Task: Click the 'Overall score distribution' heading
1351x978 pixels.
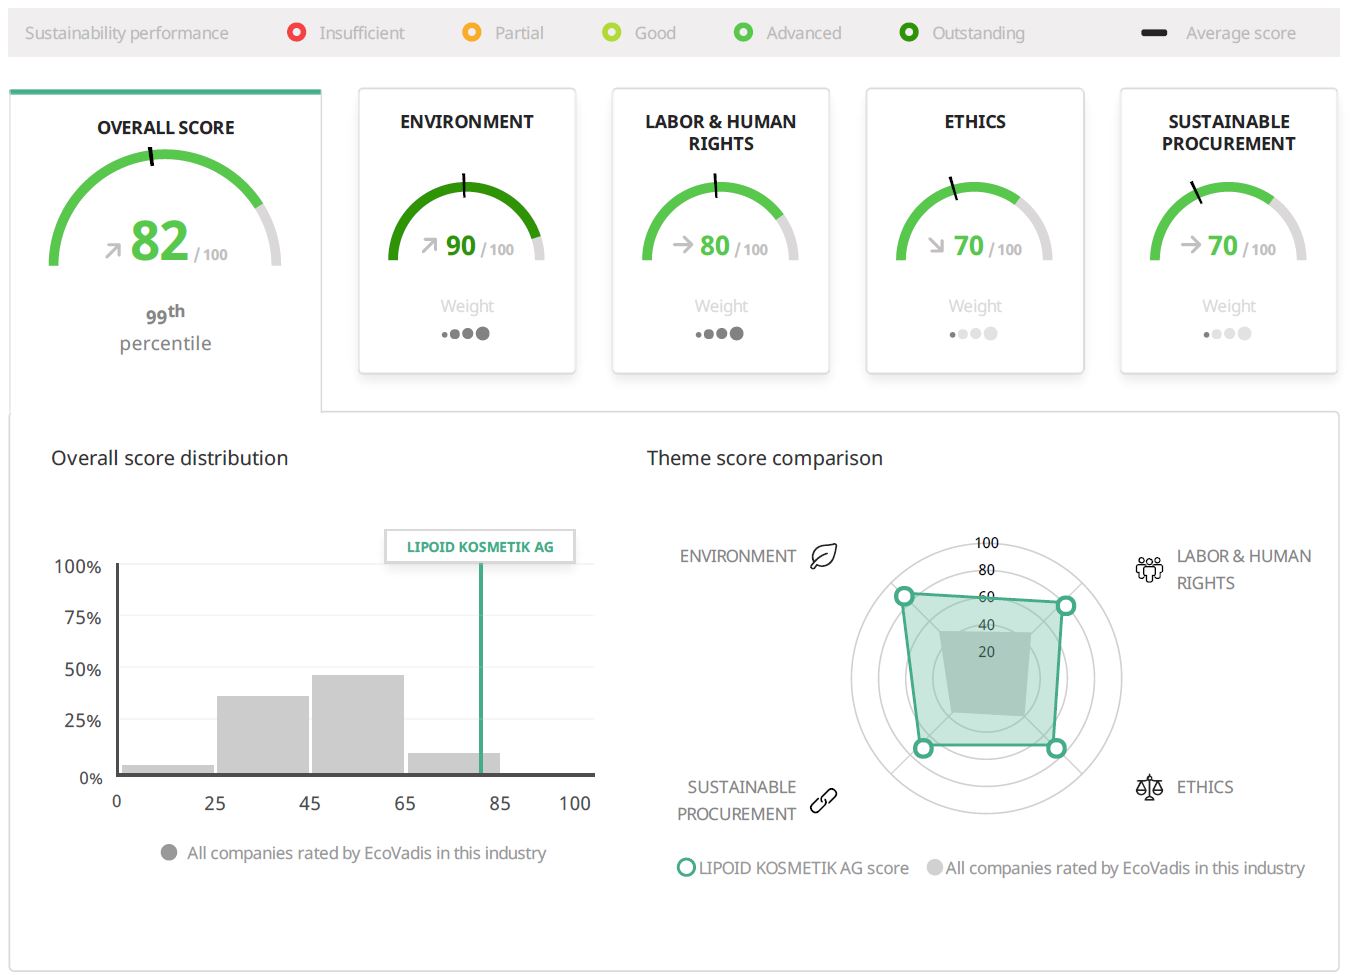Action: click(170, 458)
